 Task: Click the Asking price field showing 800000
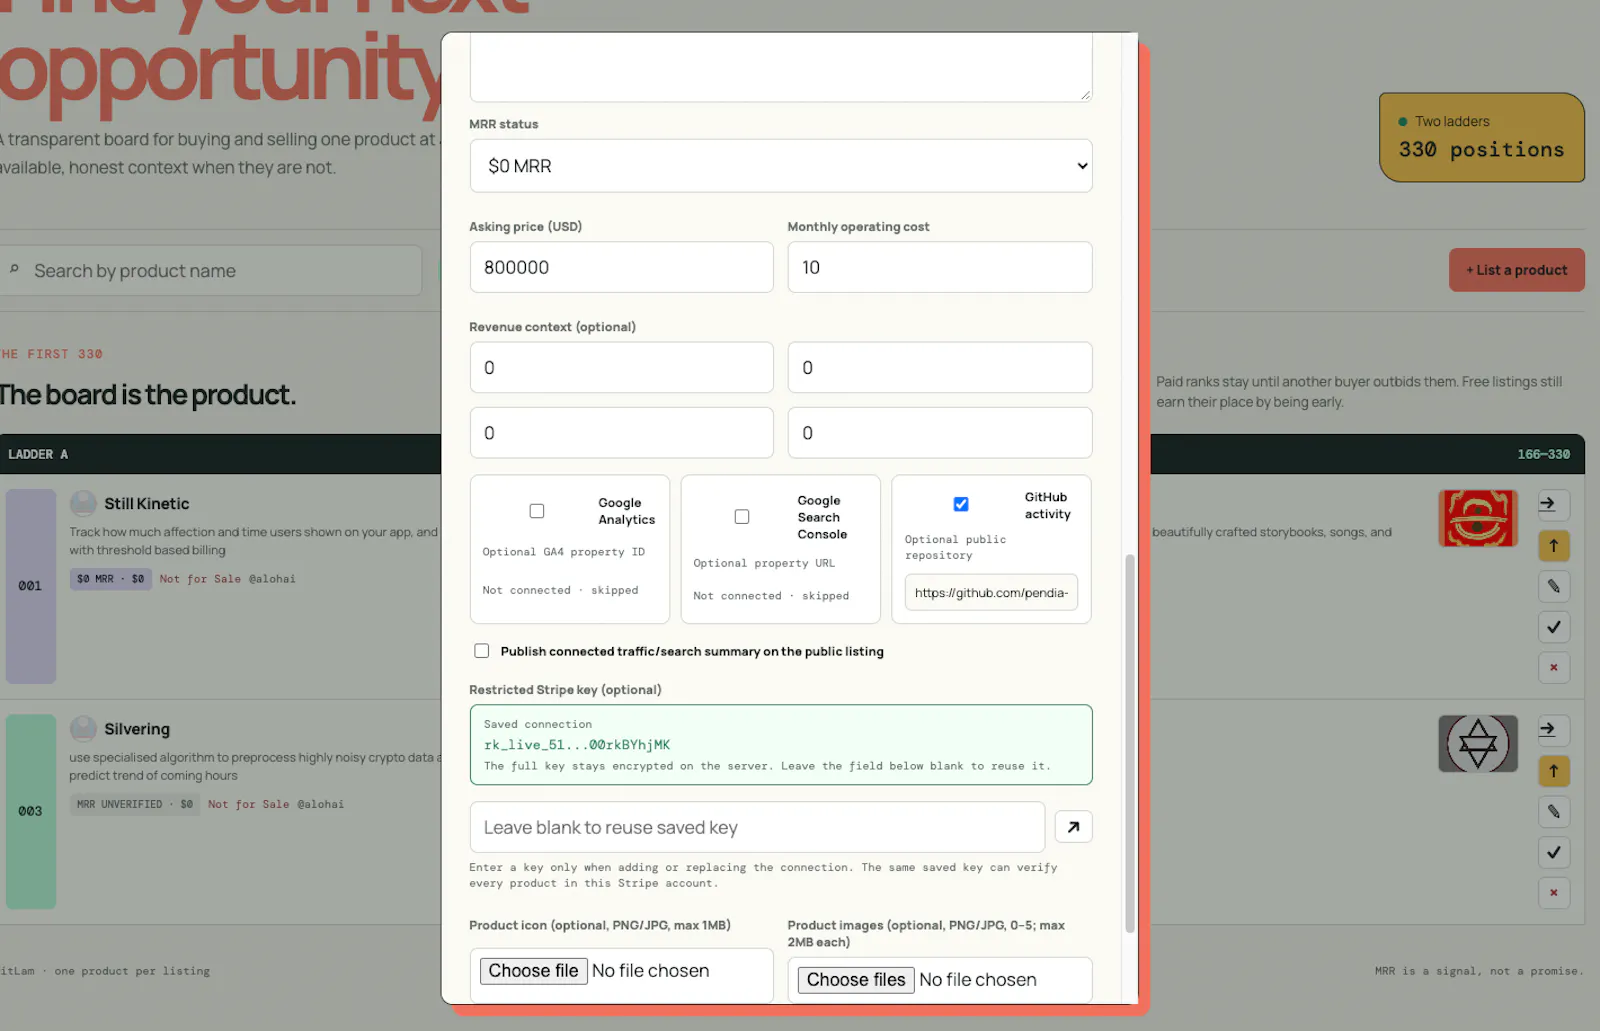pos(621,267)
